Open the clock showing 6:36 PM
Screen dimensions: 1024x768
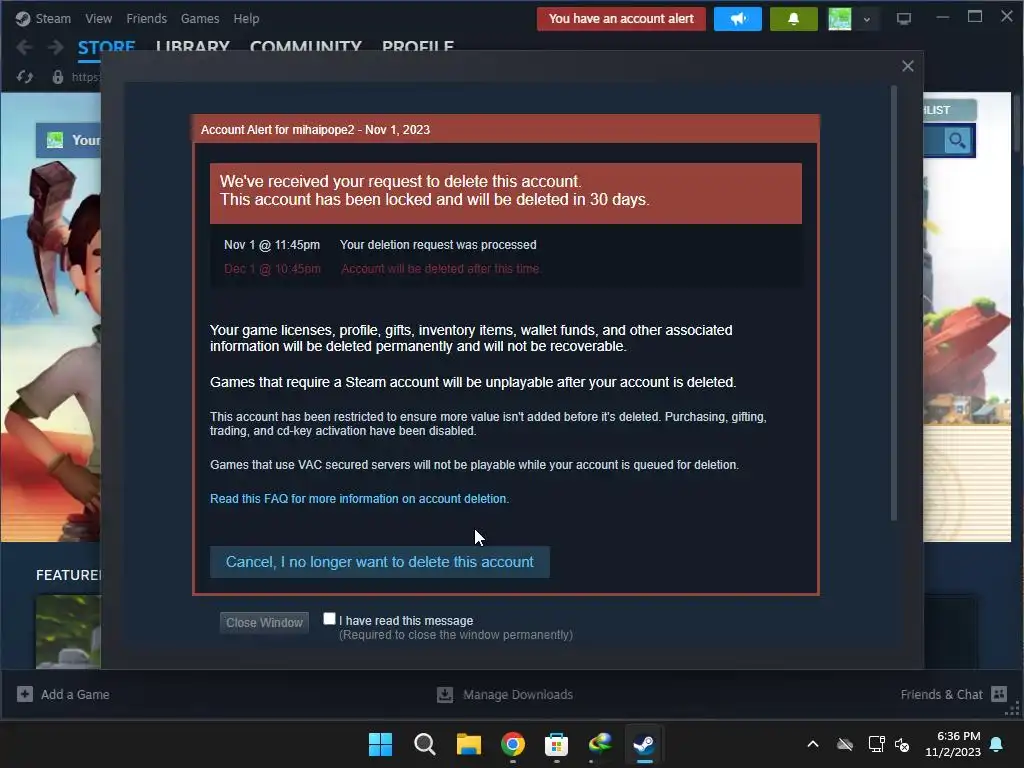[953, 744]
